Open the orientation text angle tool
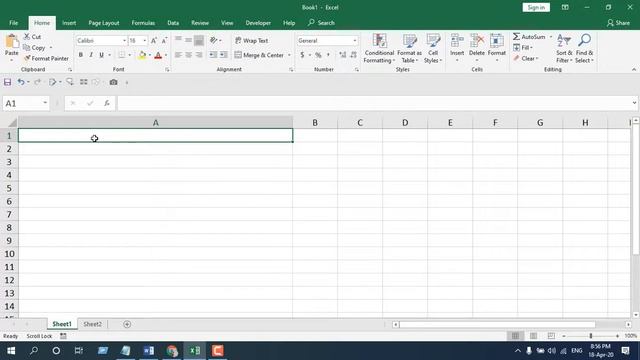The image size is (640, 360). point(214,40)
